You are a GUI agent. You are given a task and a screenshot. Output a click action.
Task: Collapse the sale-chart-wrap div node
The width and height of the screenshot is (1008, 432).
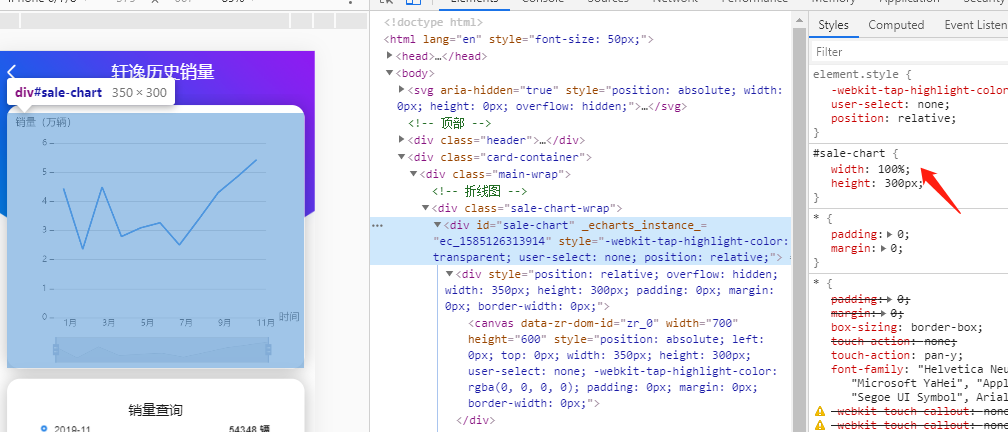point(426,207)
